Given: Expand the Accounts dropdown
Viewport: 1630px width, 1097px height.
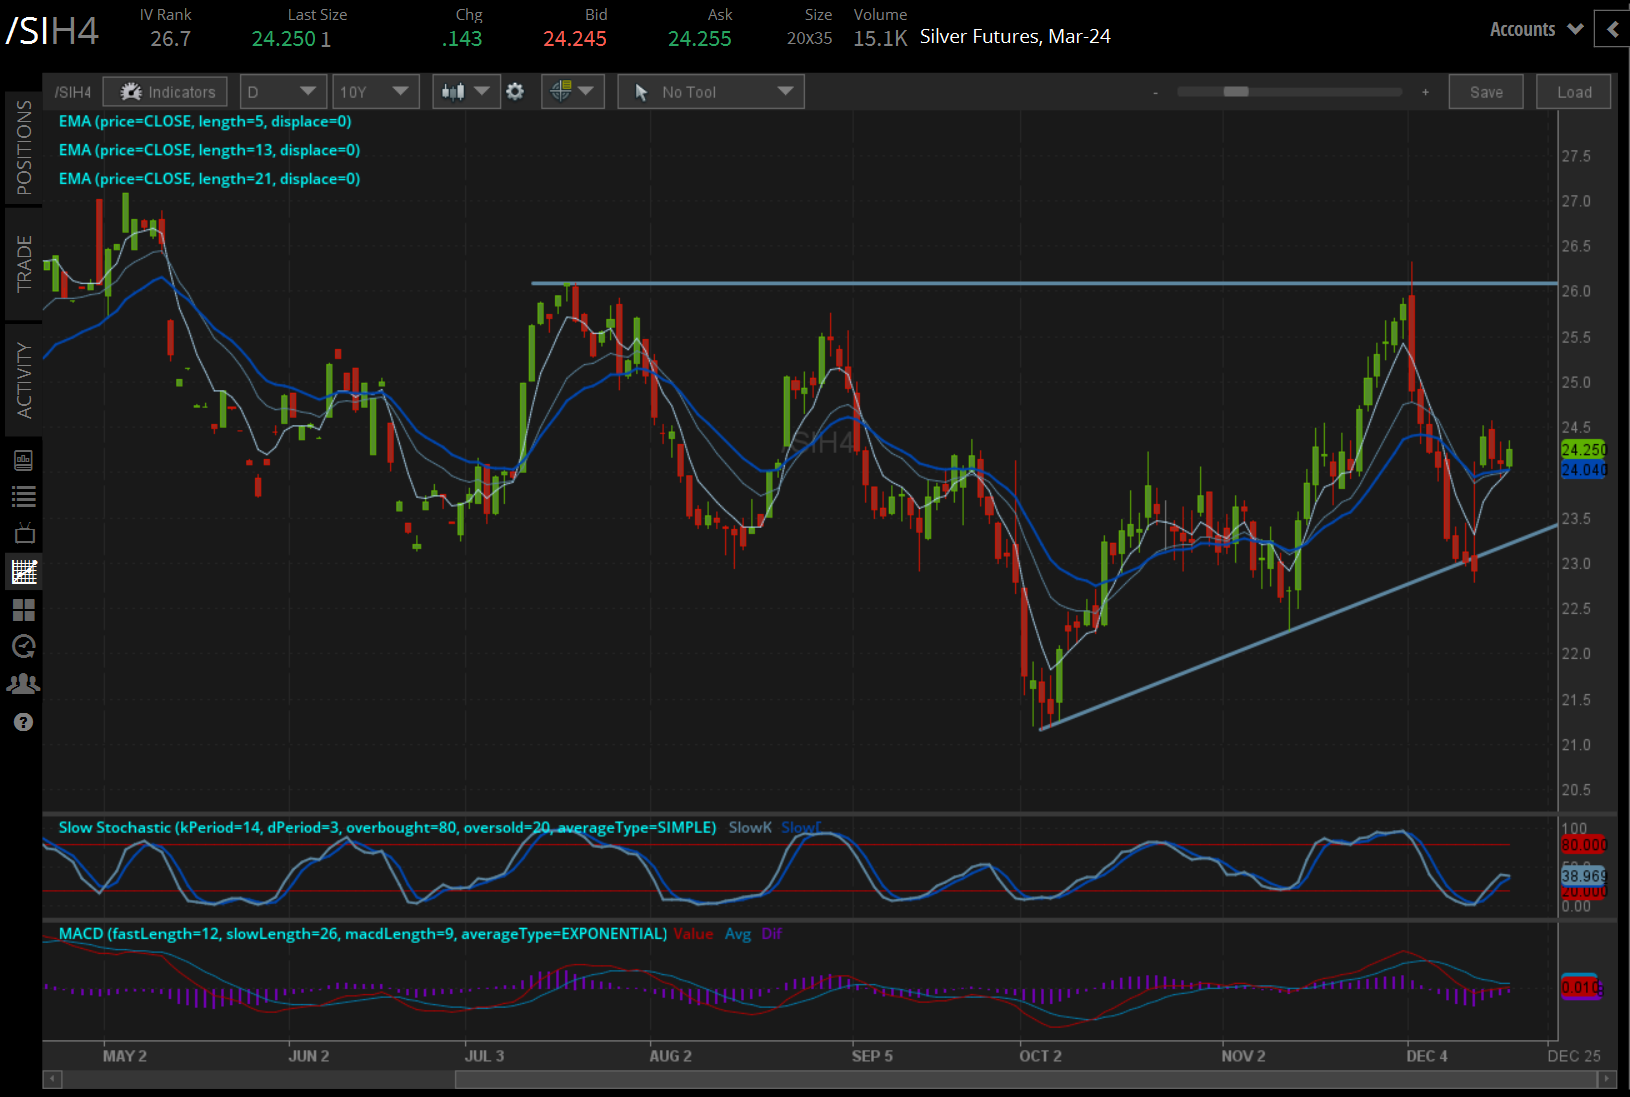Looking at the screenshot, I should click(1536, 30).
